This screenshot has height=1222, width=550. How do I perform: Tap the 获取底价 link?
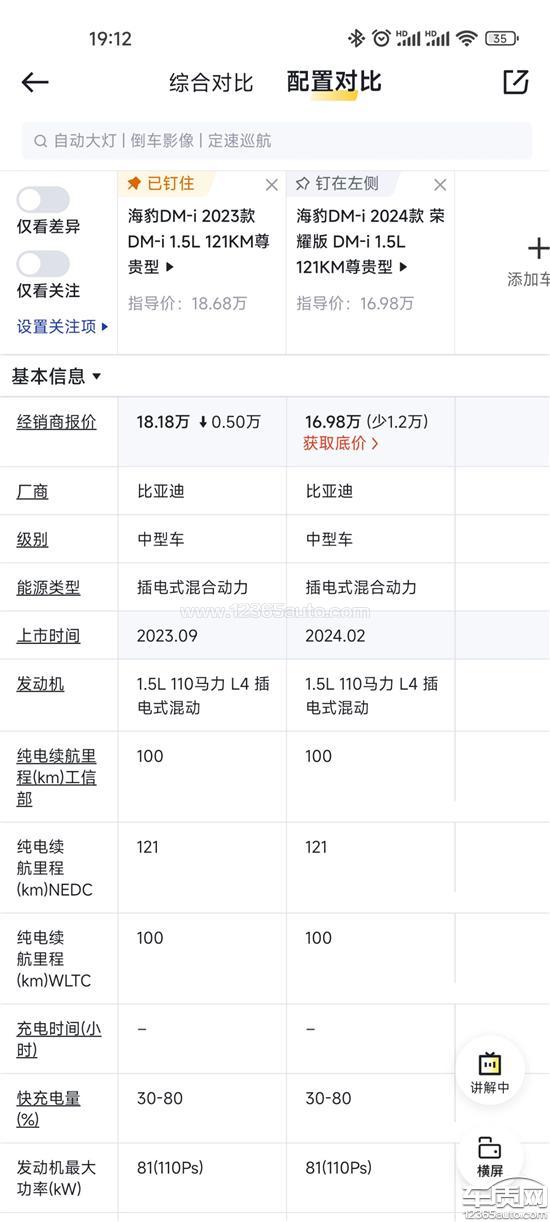pos(341,444)
